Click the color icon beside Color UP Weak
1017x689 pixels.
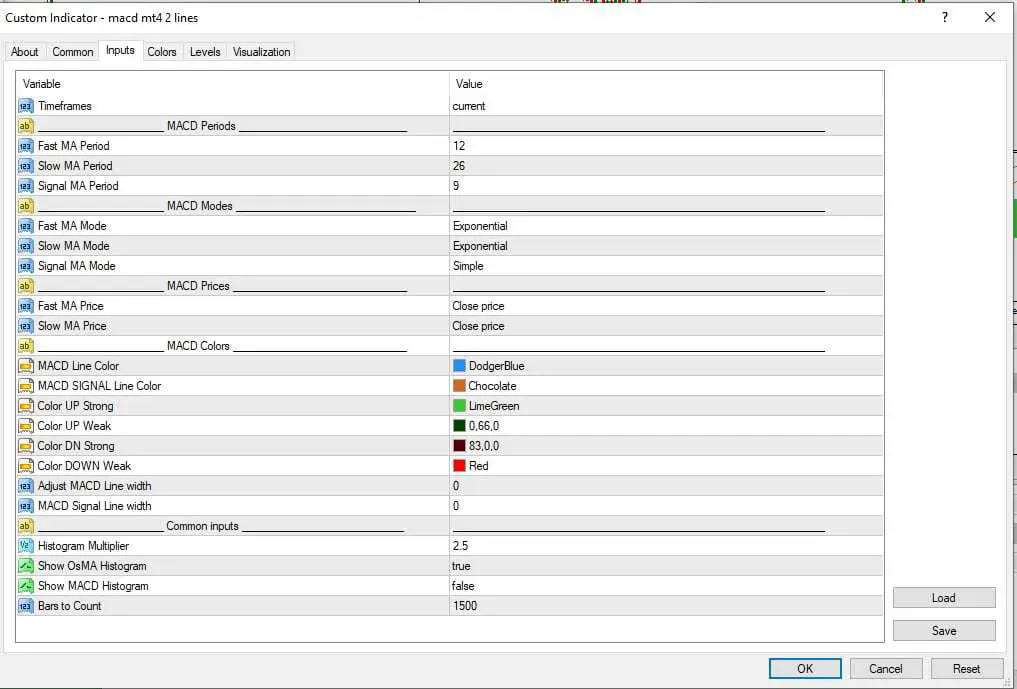pos(25,426)
